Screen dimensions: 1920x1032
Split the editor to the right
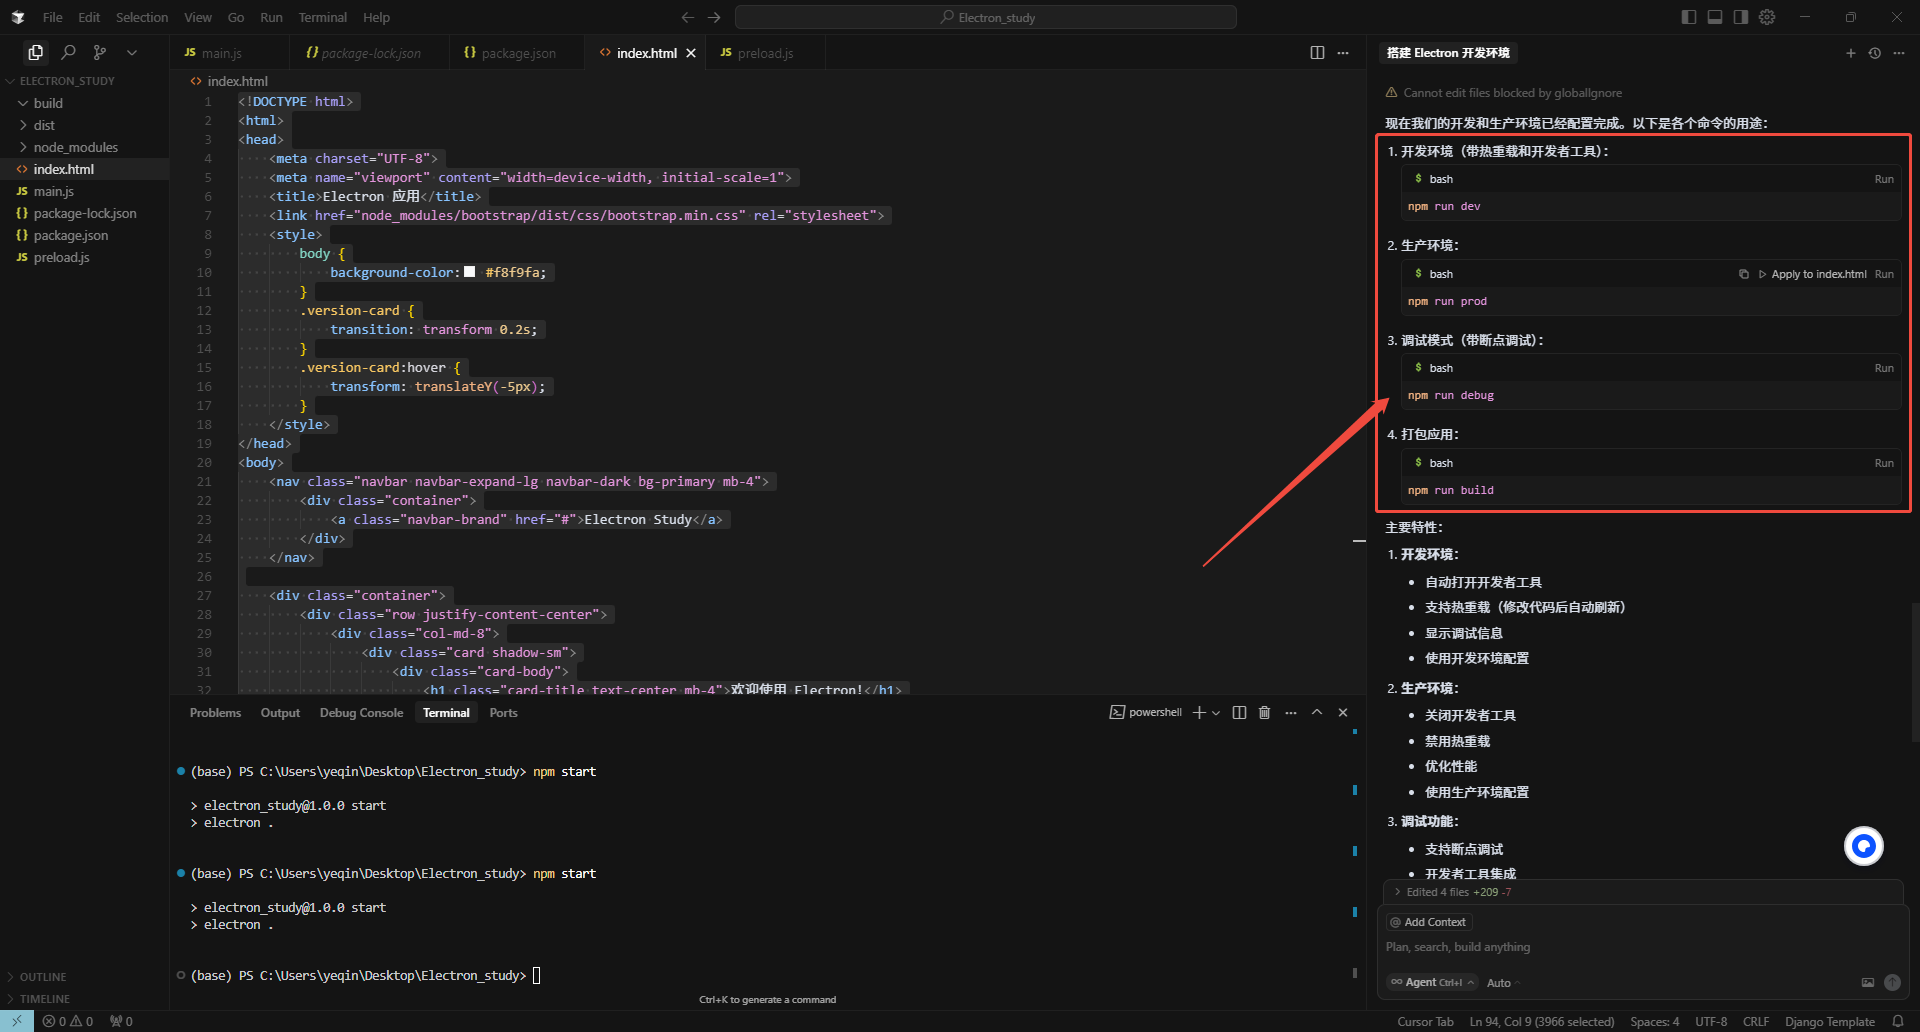(1317, 53)
